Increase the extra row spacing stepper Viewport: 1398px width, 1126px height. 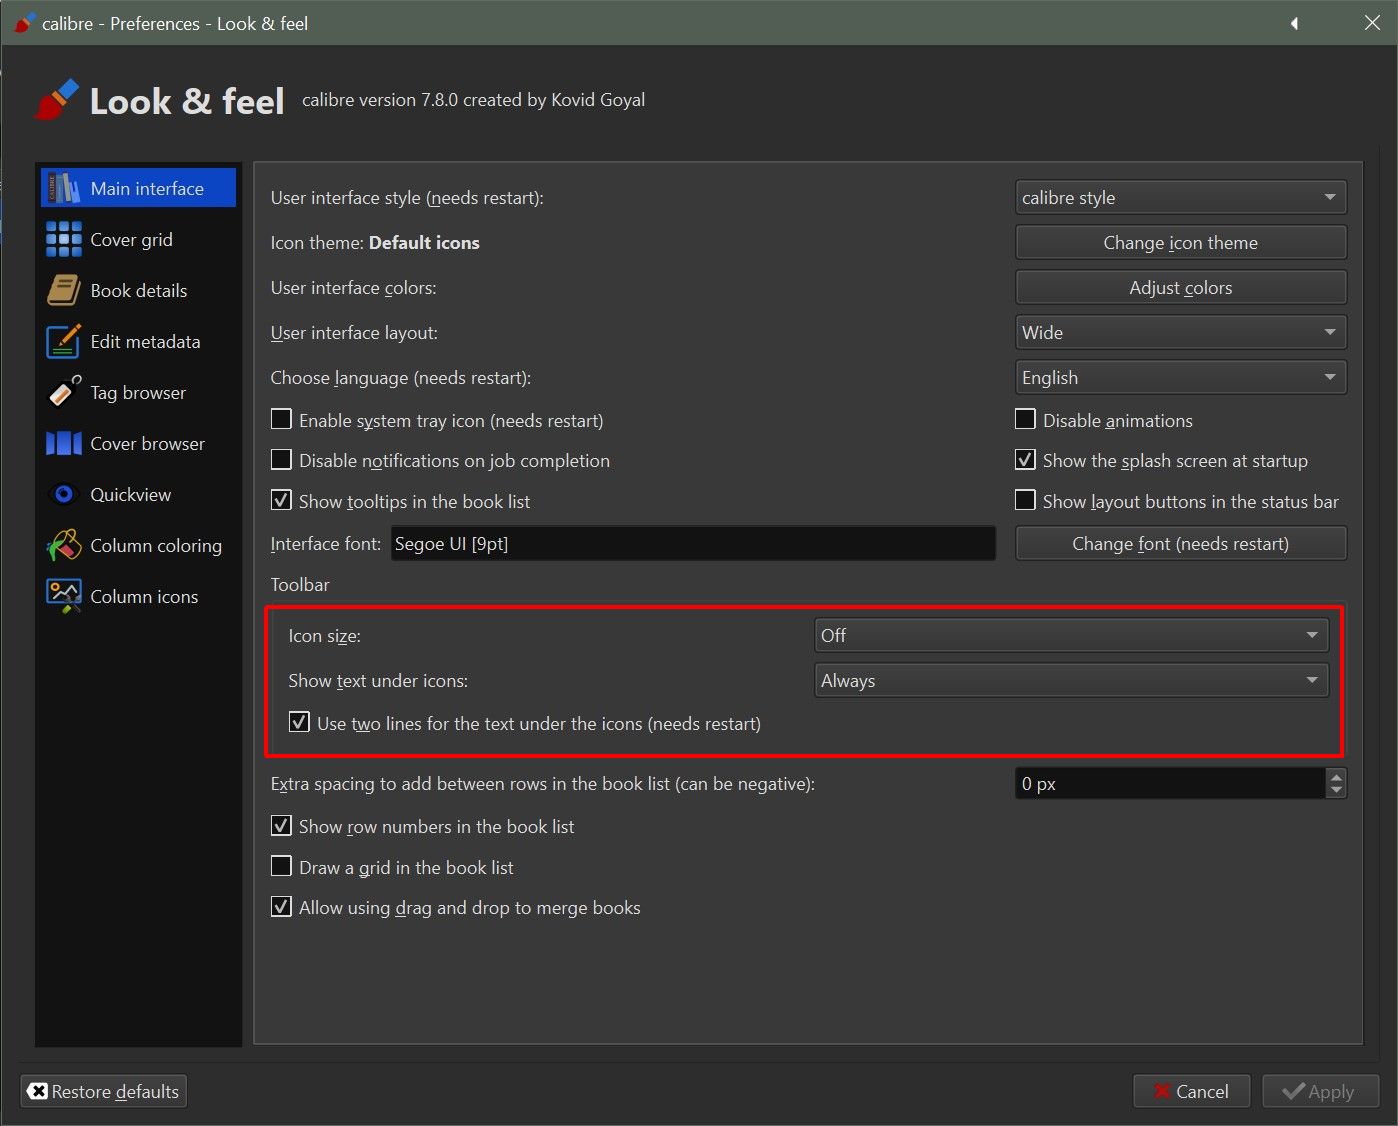pyautogui.click(x=1336, y=776)
